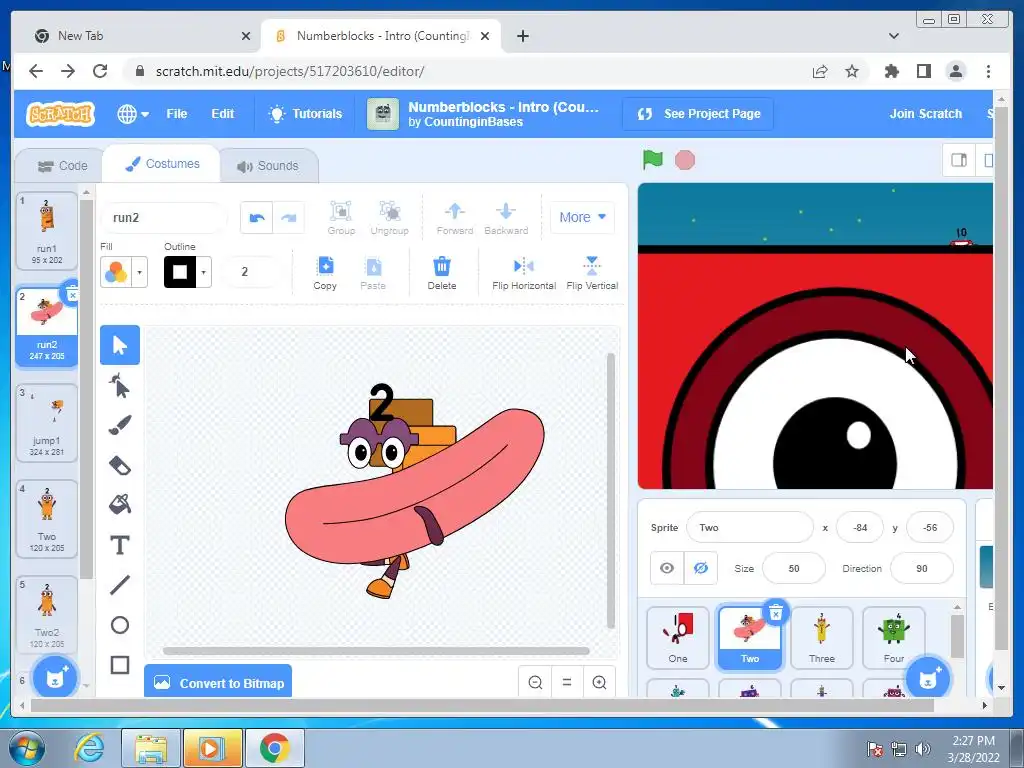
Task: Show the sprite with eye icon
Action: coord(667,568)
